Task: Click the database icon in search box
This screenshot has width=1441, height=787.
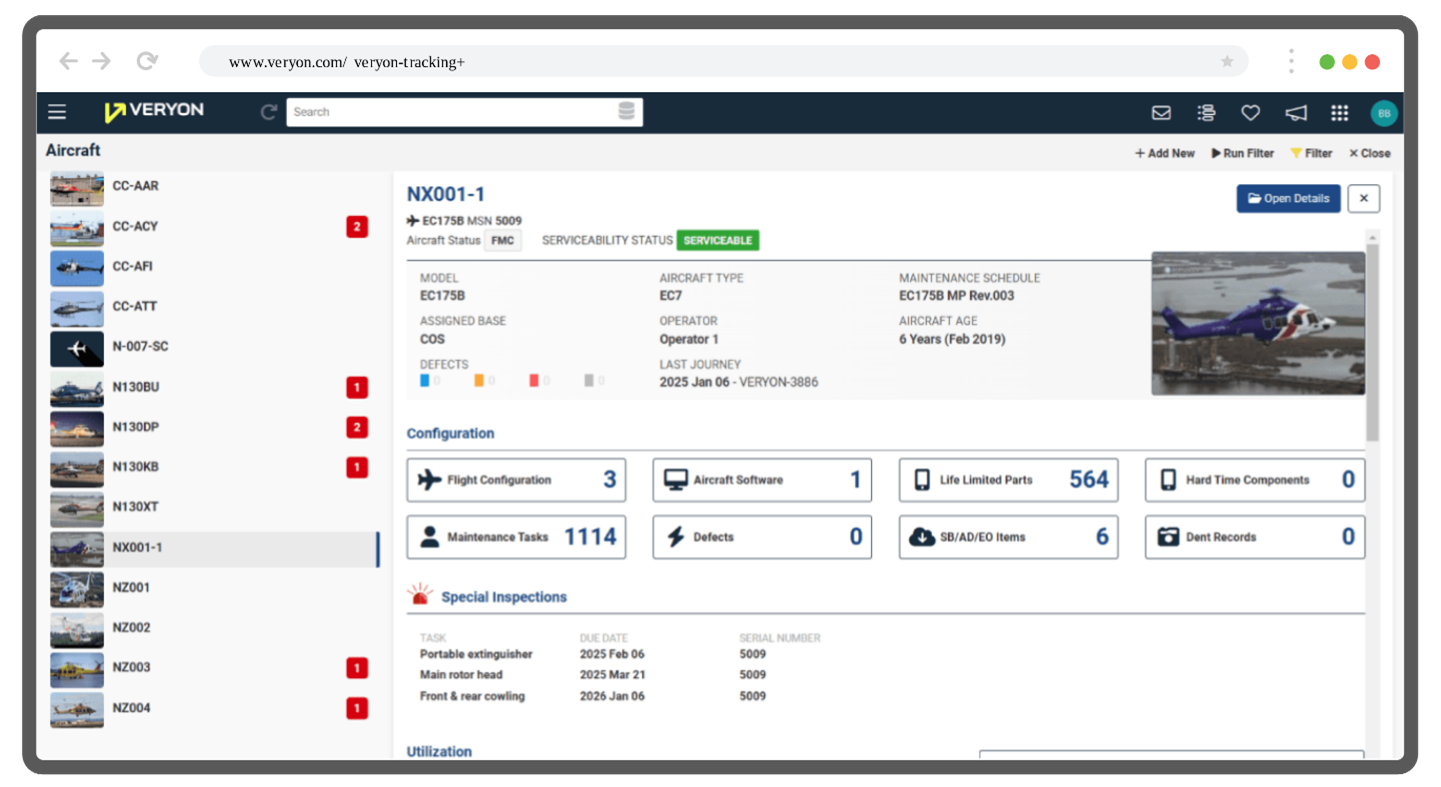Action: 626,112
